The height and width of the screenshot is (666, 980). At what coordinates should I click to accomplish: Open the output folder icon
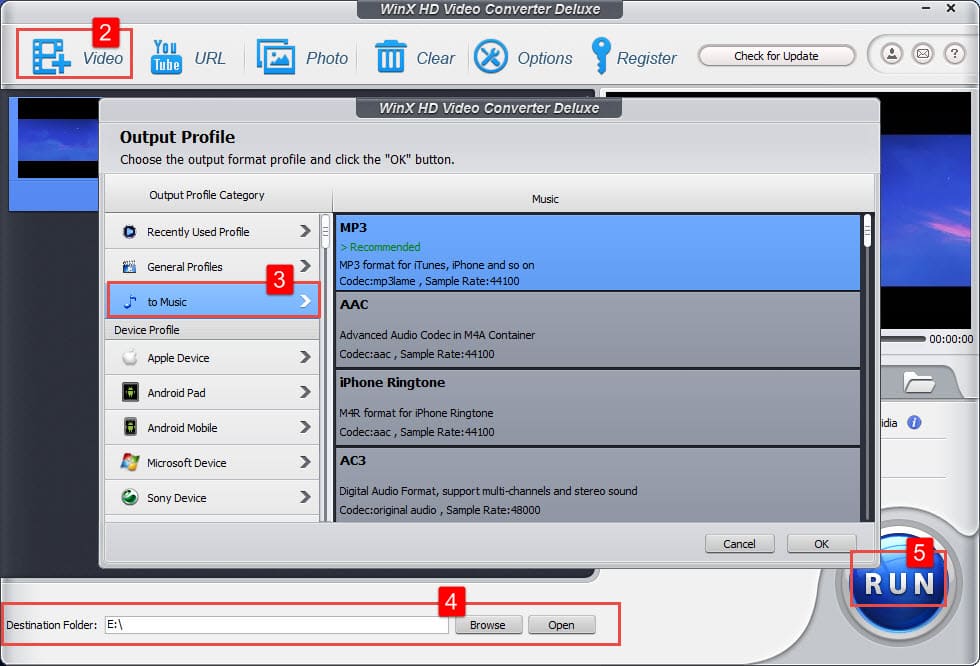coord(919,382)
